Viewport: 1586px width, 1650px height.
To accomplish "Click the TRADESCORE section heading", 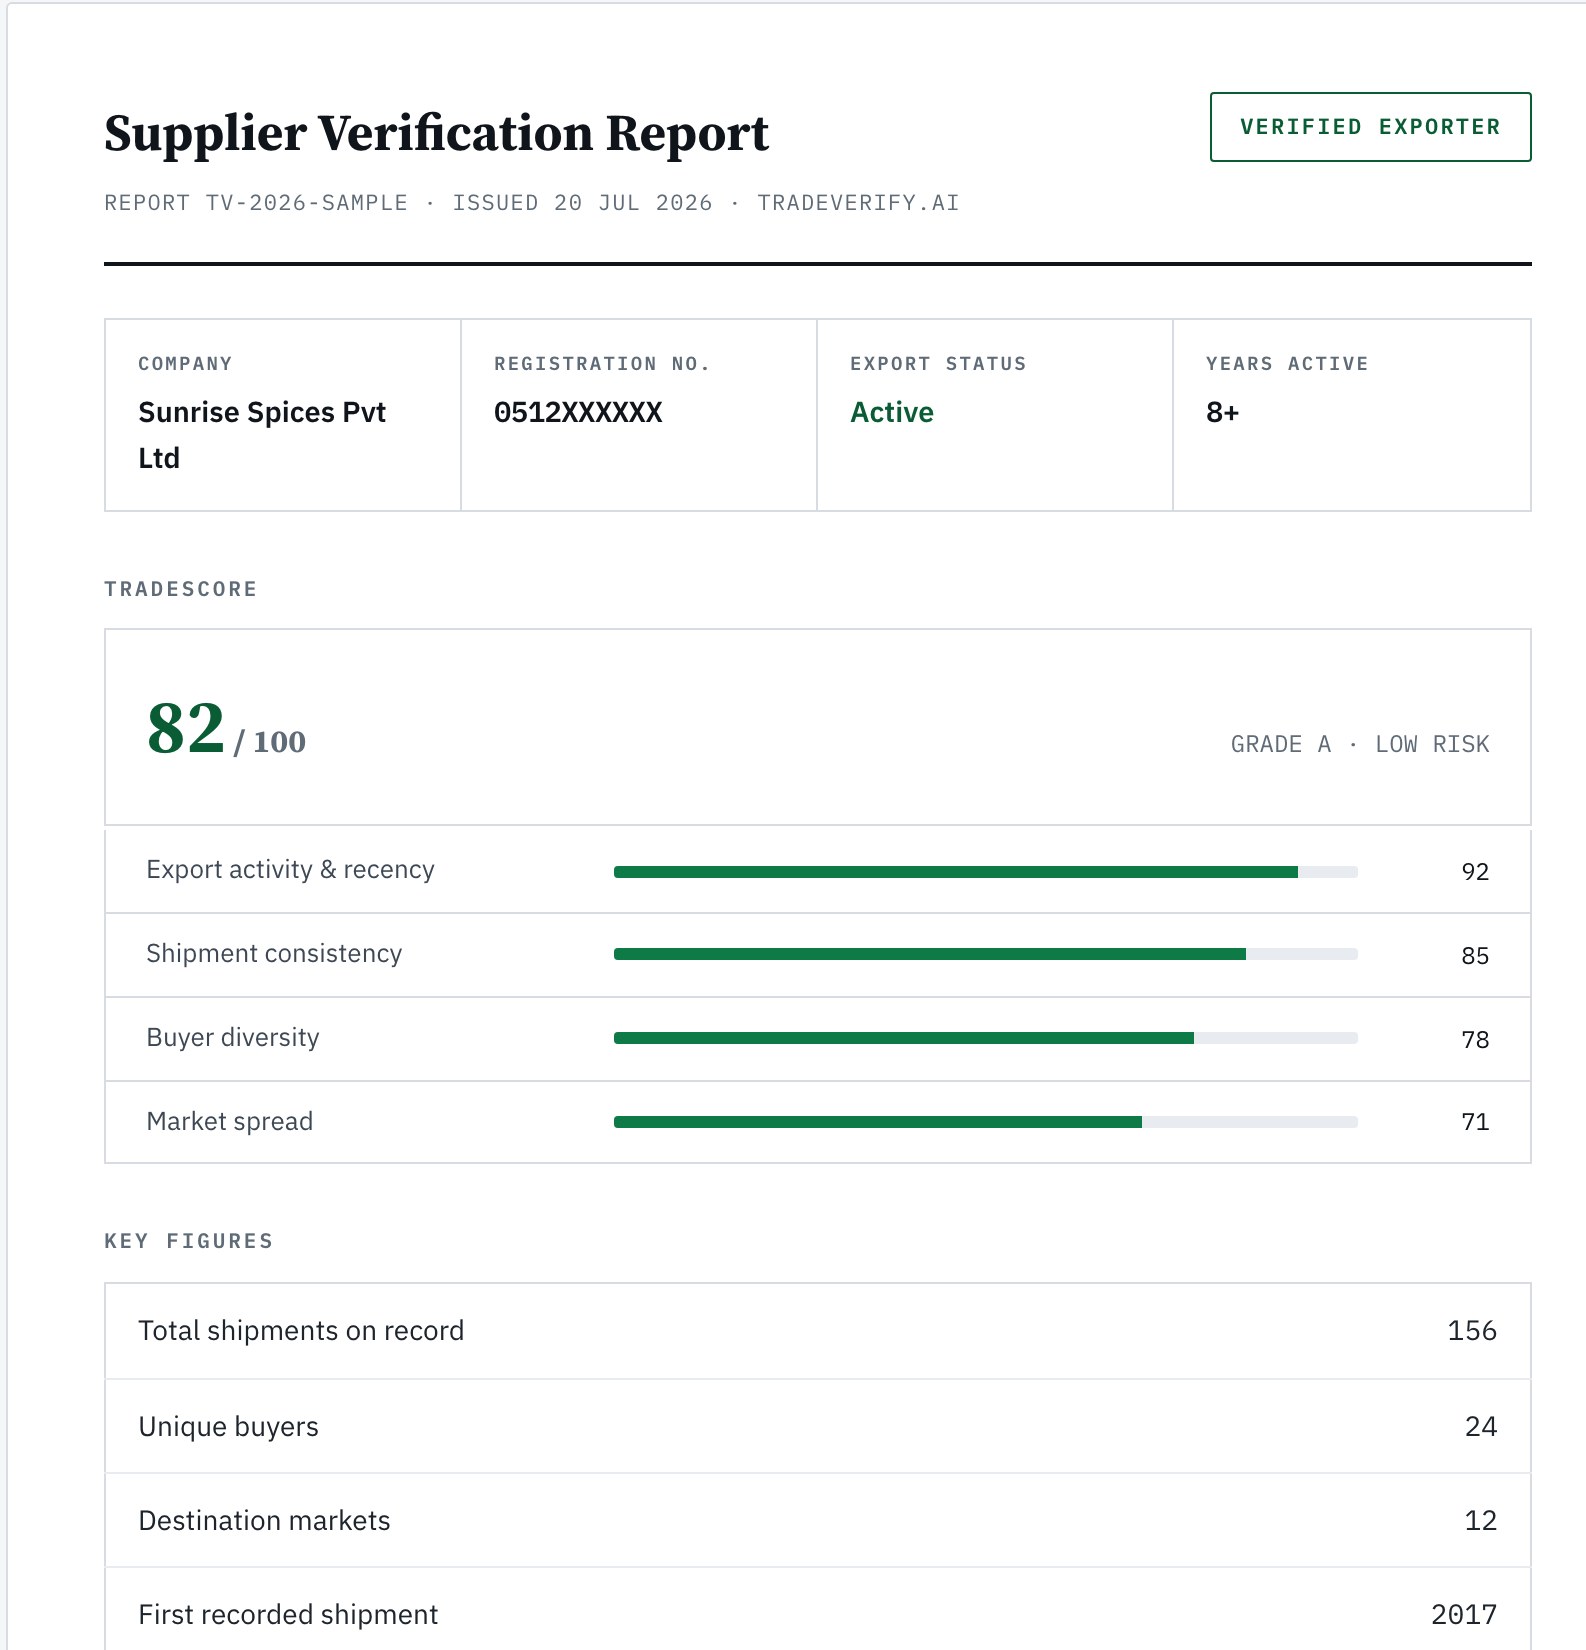I will point(181,589).
